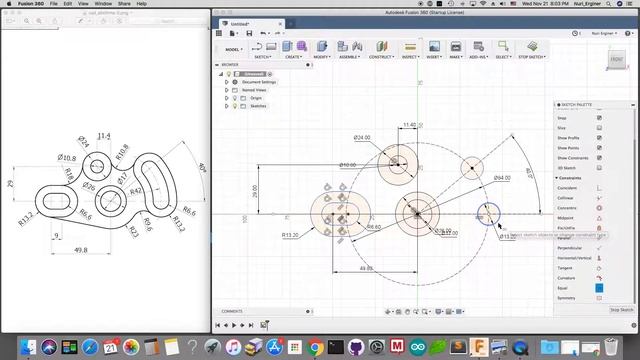
Task: Click the help question mark icon
Action: [x=627, y=33]
